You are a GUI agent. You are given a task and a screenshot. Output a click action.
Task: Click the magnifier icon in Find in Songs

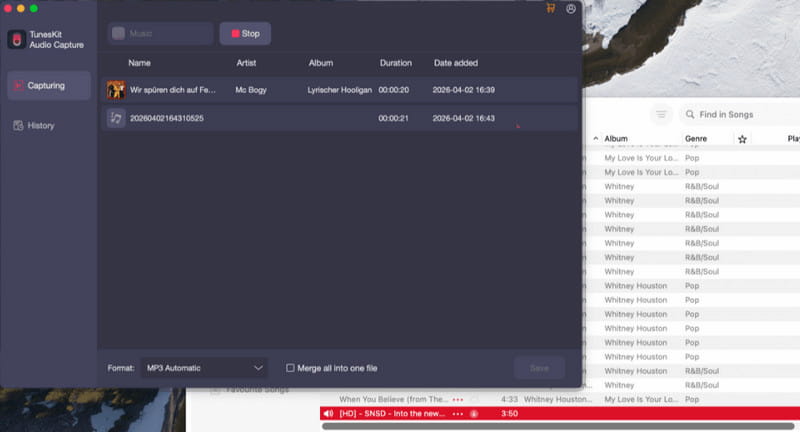pyautogui.click(x=690, y=114)
